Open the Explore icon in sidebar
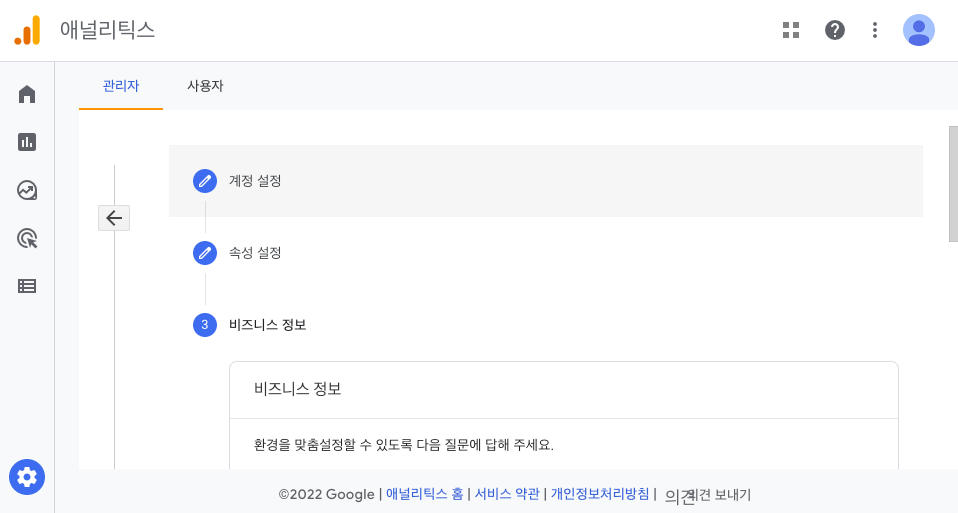Viewport: 958px width, 513px height. click(x=27, y=190)
